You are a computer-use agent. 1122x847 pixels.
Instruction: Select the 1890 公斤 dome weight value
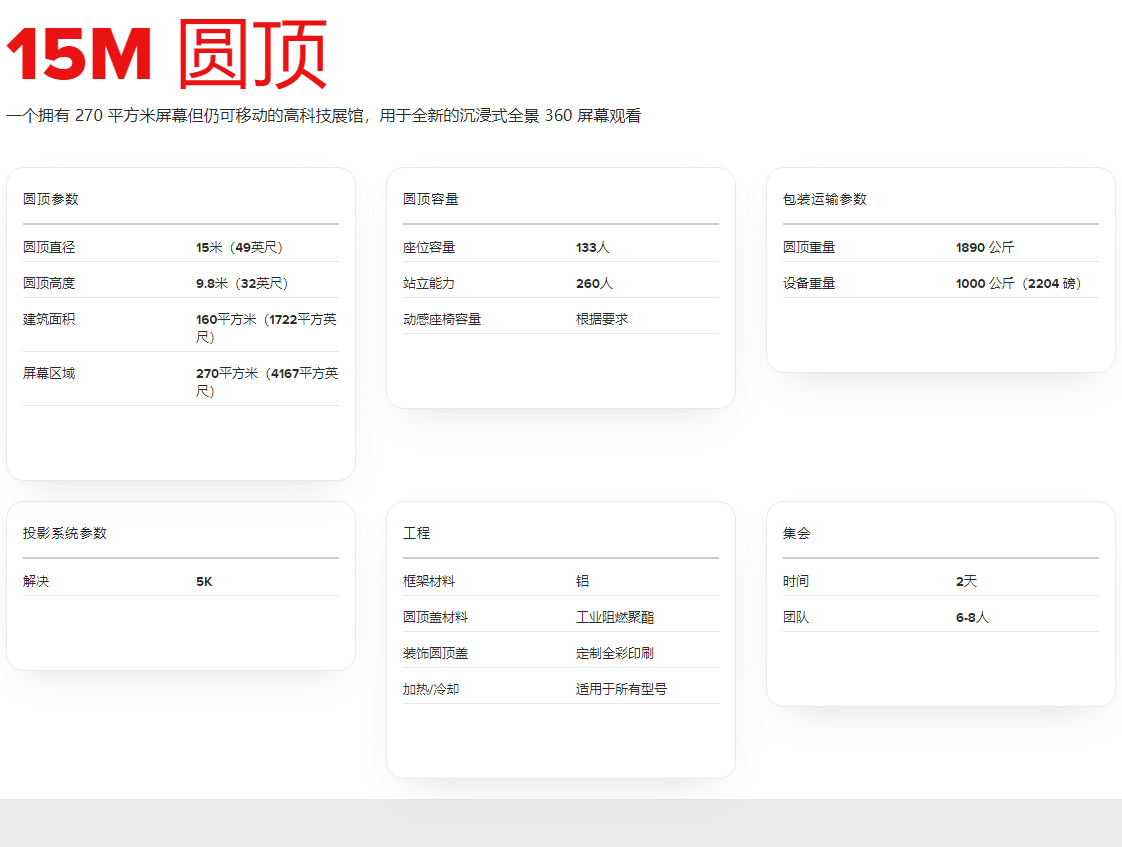(x=984, y=247)
